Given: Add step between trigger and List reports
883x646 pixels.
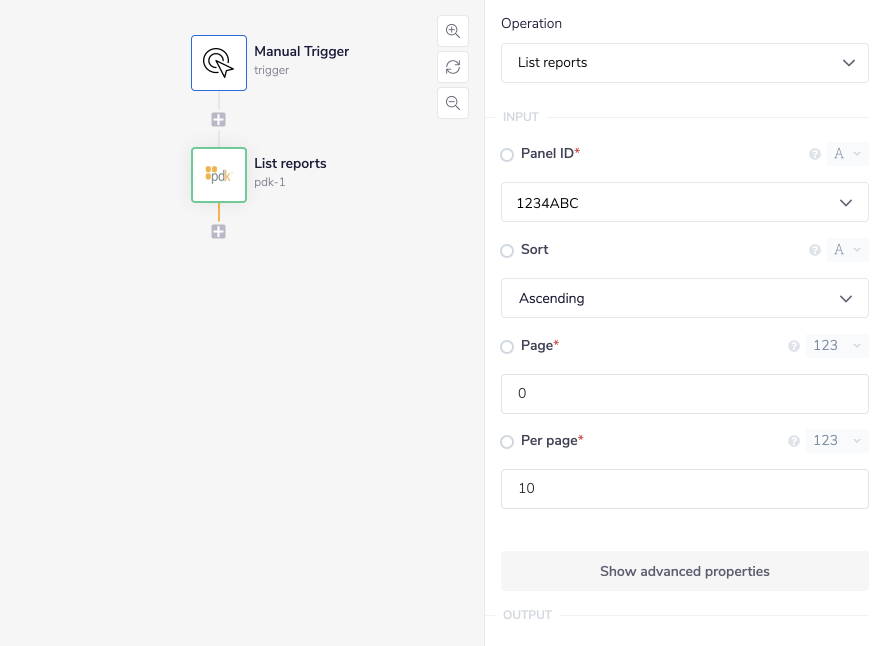Looking at the screenshot, I should point(219,119).
